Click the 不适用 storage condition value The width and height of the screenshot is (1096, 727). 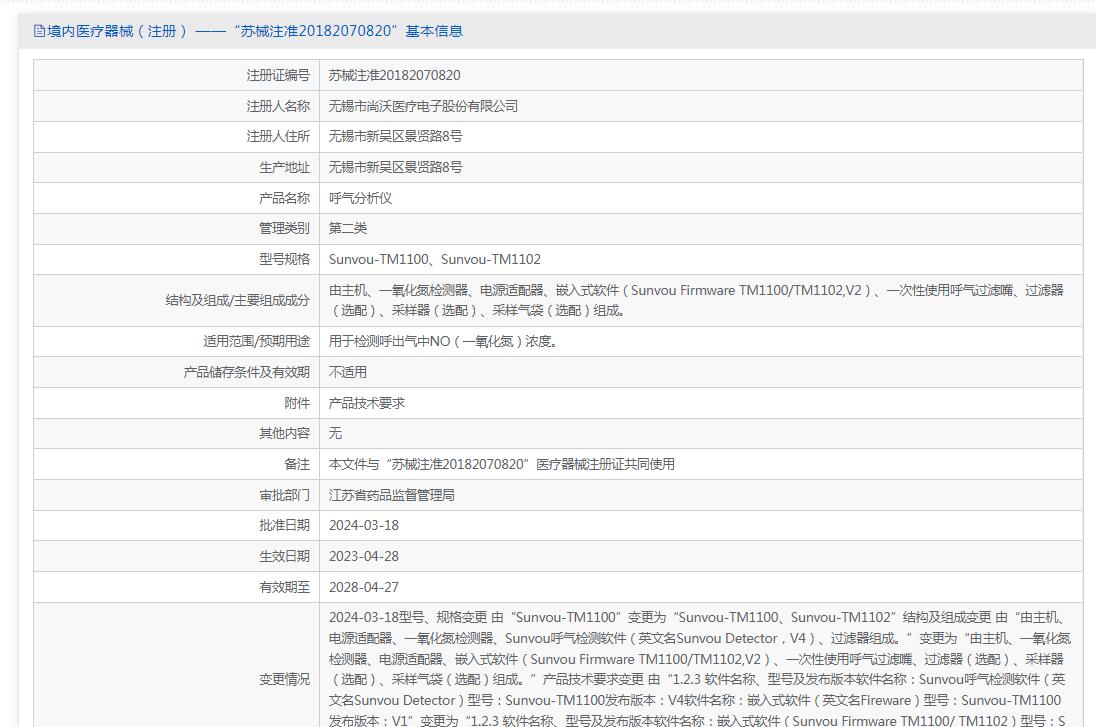pyautogui.click(x=348, y=372)
